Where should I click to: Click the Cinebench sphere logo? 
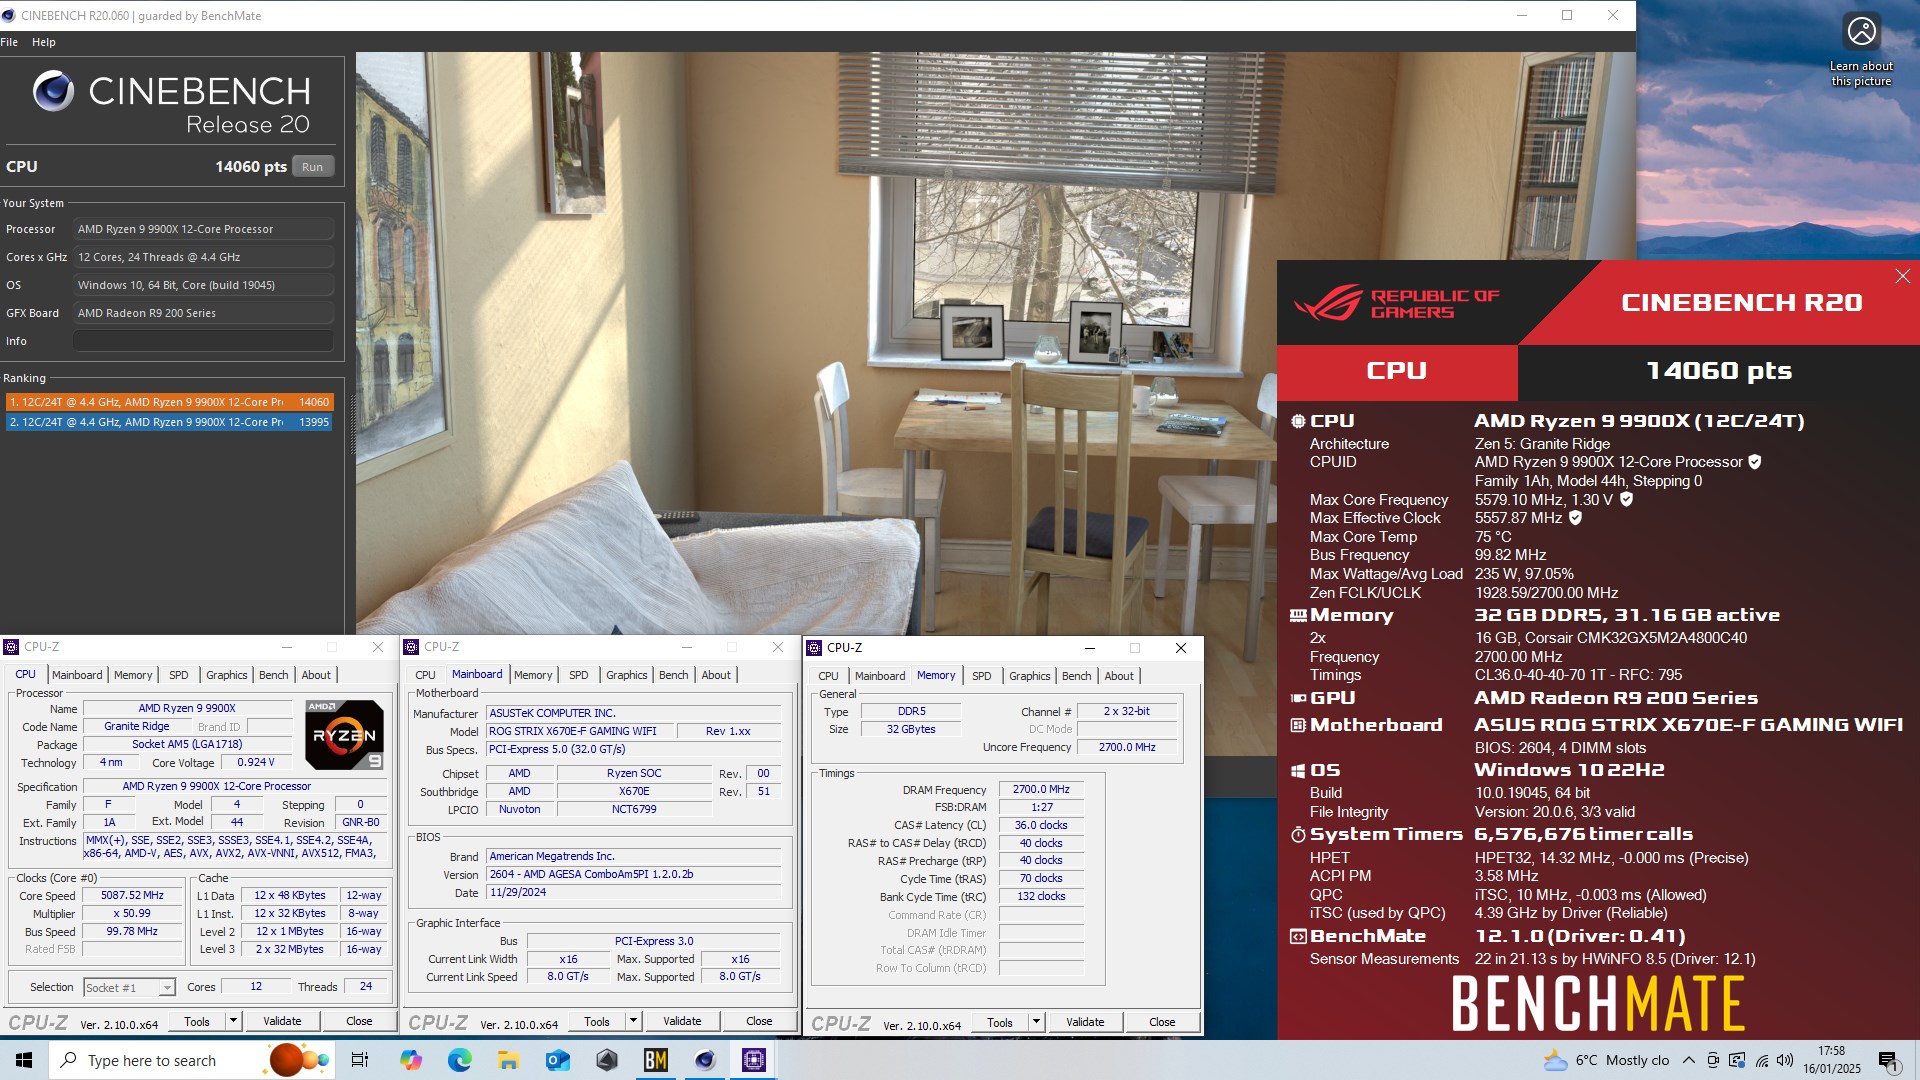53,91
